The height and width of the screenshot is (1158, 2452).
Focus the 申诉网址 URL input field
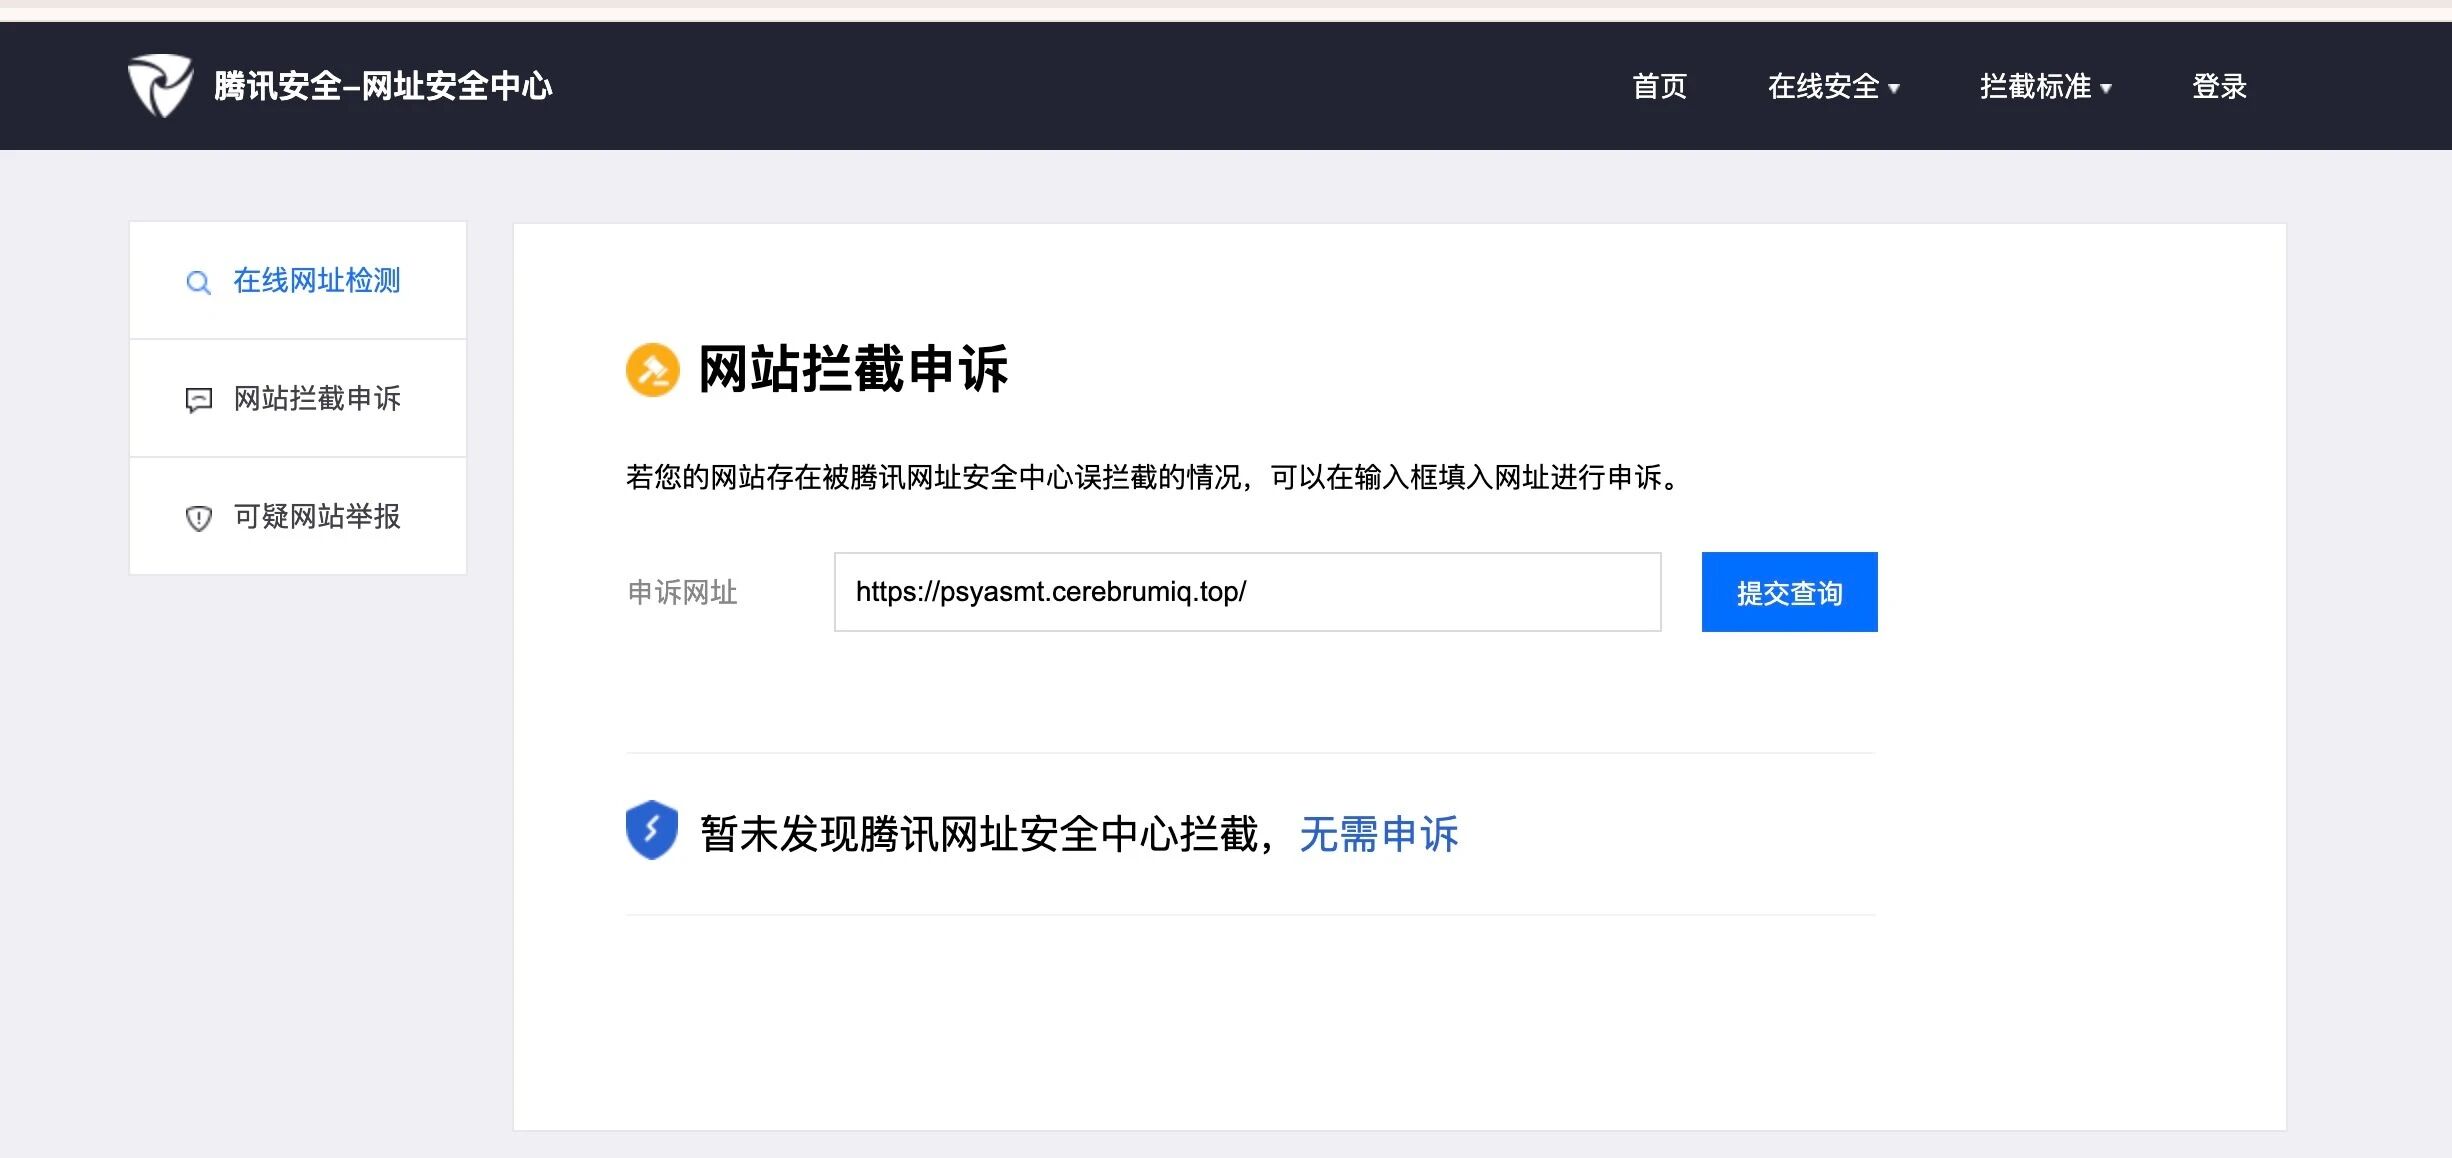[x=1247, y=592]
